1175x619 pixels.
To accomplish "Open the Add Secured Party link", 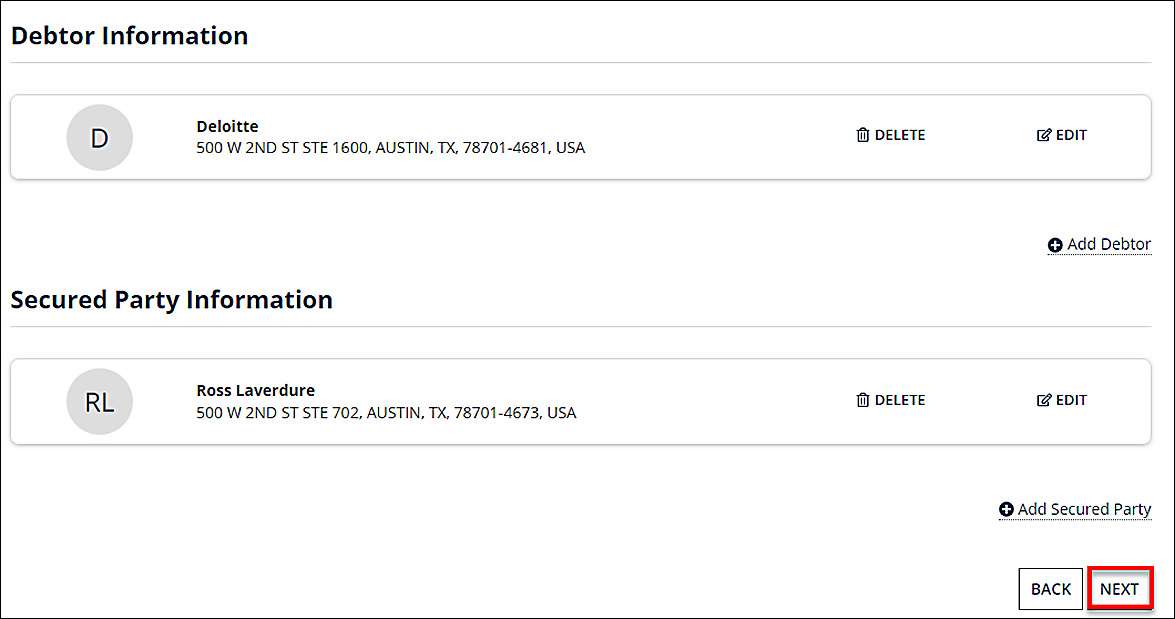I will pyautogui.click(x=1084, y=509).
